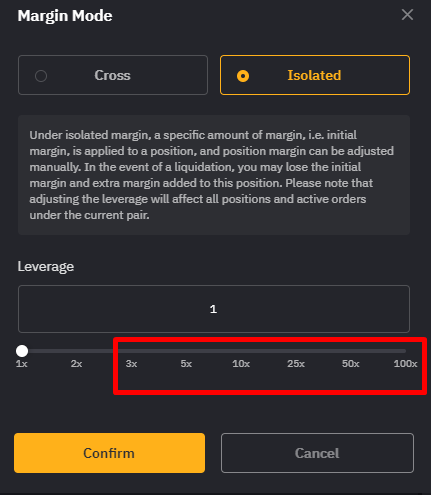Jump to the 100x leverage mark

coord(405,364)
